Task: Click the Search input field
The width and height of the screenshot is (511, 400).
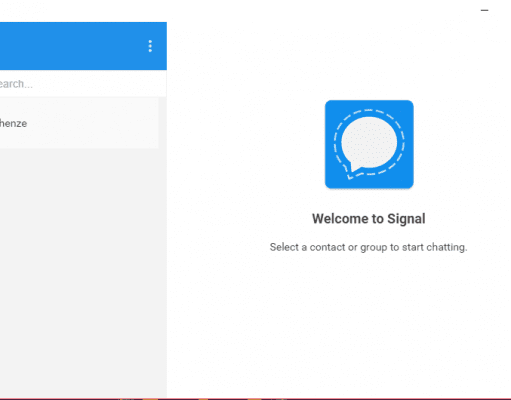Action: pos(83,84)
